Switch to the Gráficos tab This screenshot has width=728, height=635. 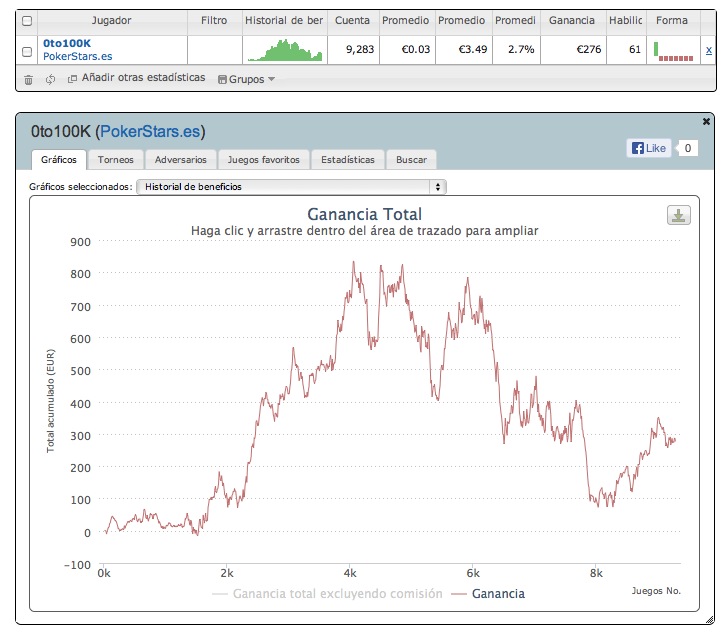58,160
